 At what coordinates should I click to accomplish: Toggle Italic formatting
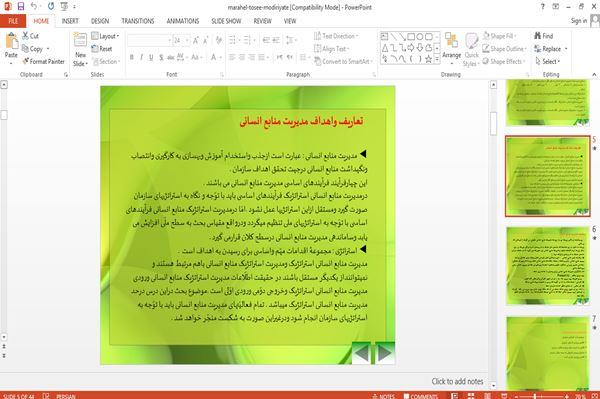click(141, 57)
